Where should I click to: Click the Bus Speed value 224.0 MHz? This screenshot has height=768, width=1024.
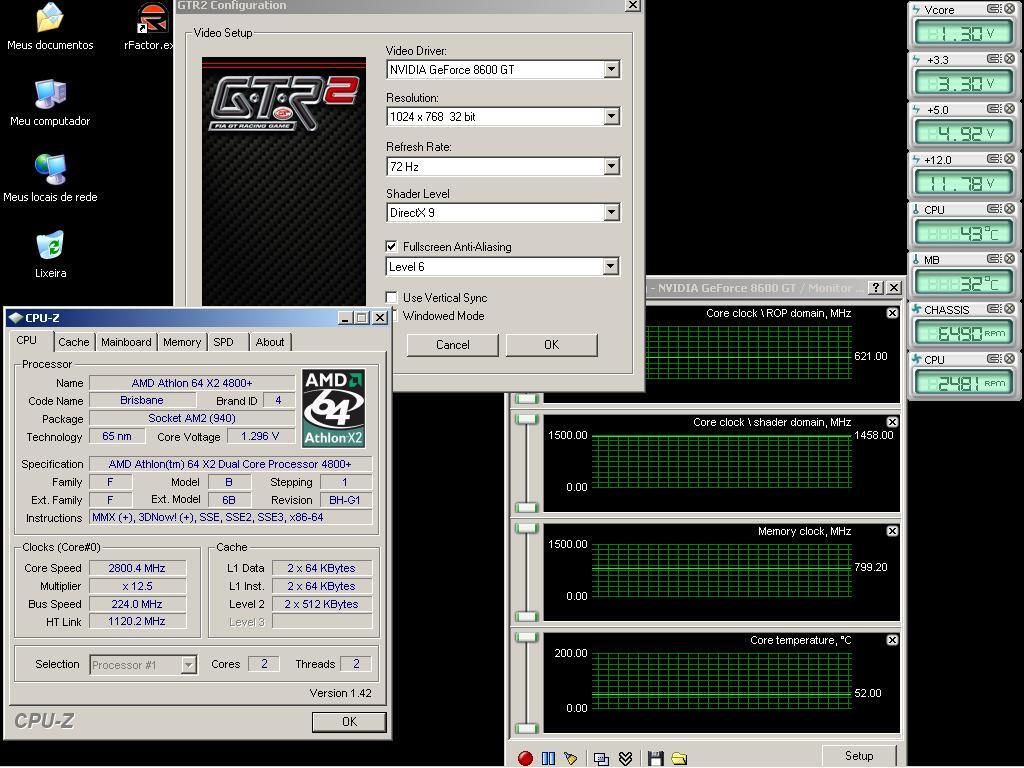point(137,604)
